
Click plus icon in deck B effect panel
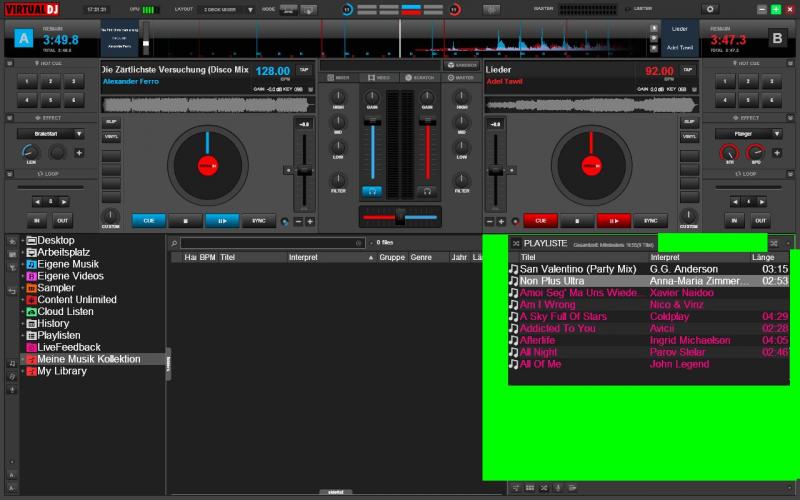(x=777, y=153)
